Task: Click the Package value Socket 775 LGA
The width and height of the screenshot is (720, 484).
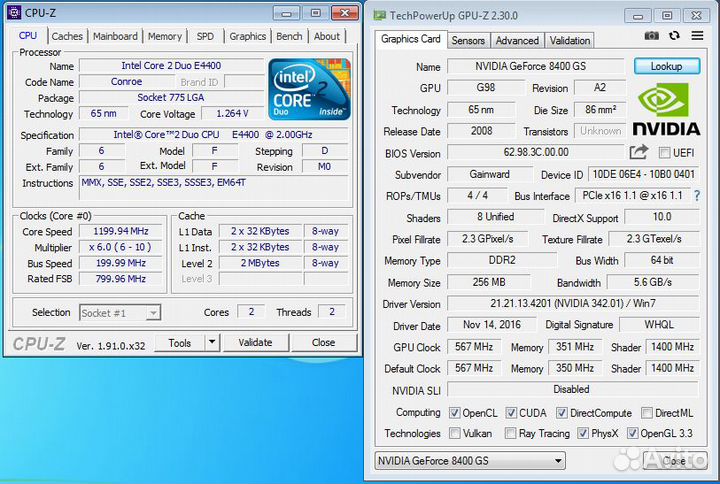Action: coord(171,97)
